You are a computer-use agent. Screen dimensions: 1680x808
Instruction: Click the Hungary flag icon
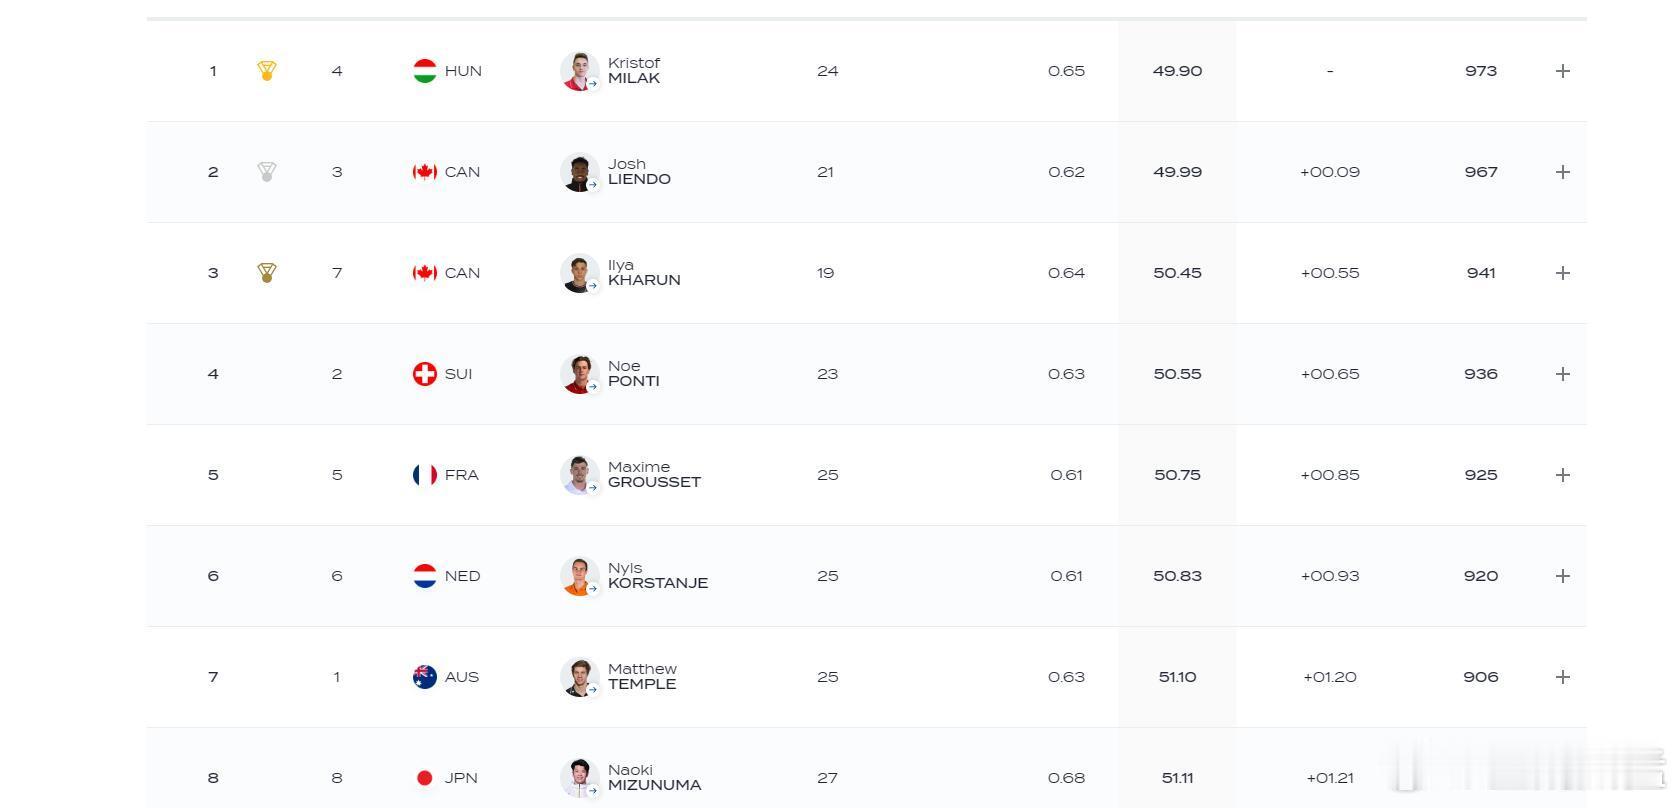click(425, 71)
